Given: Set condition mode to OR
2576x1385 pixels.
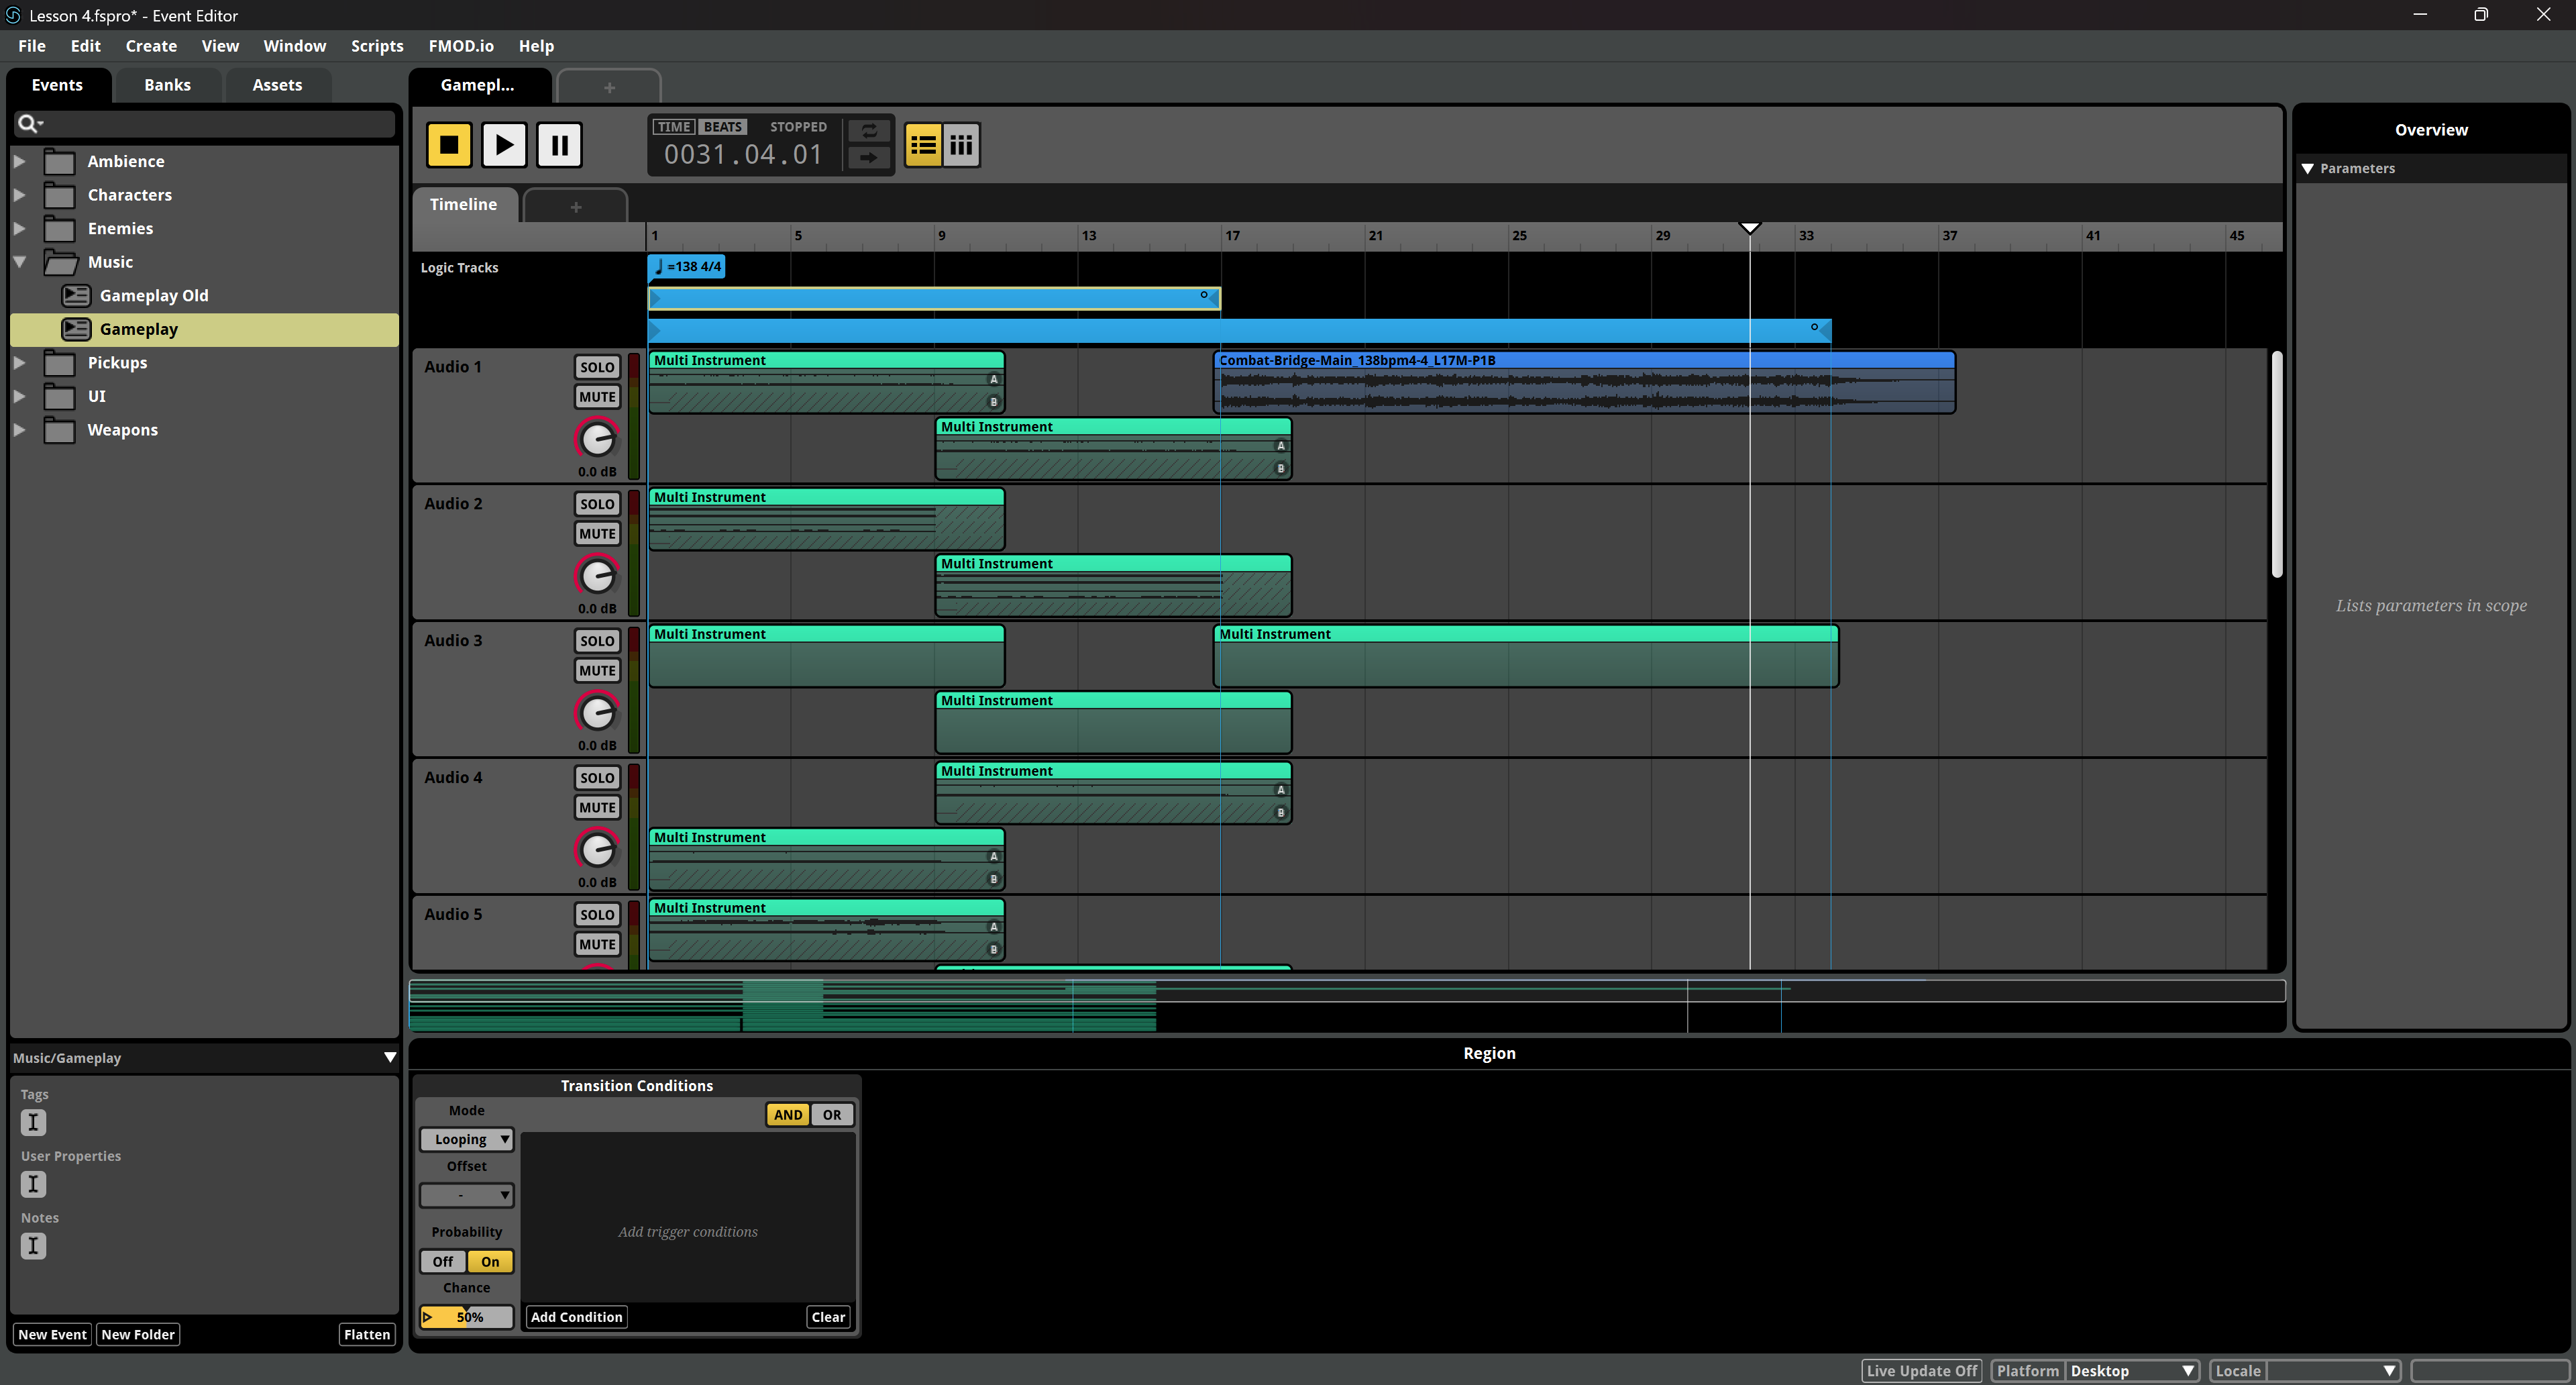Looking at the screenshot, I should (x=832, y=1115).
